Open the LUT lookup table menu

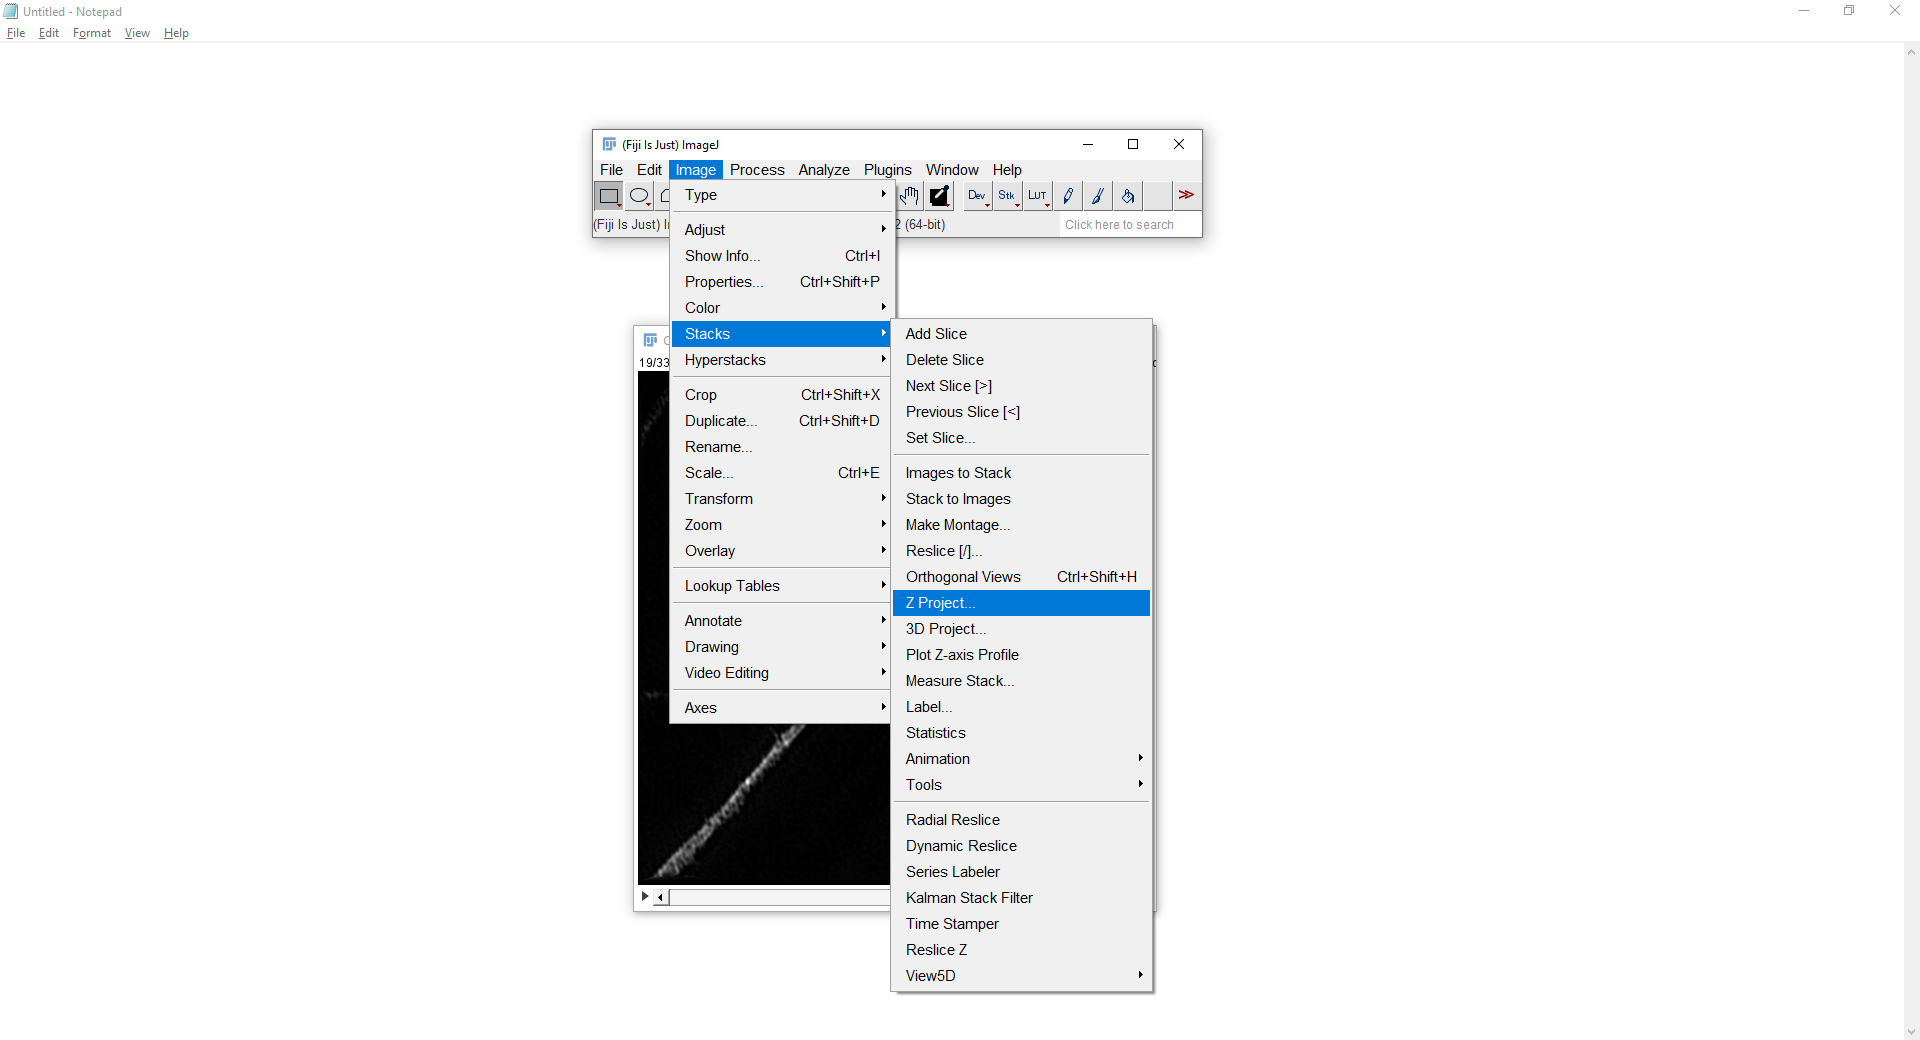click(x=1037, y=196)
